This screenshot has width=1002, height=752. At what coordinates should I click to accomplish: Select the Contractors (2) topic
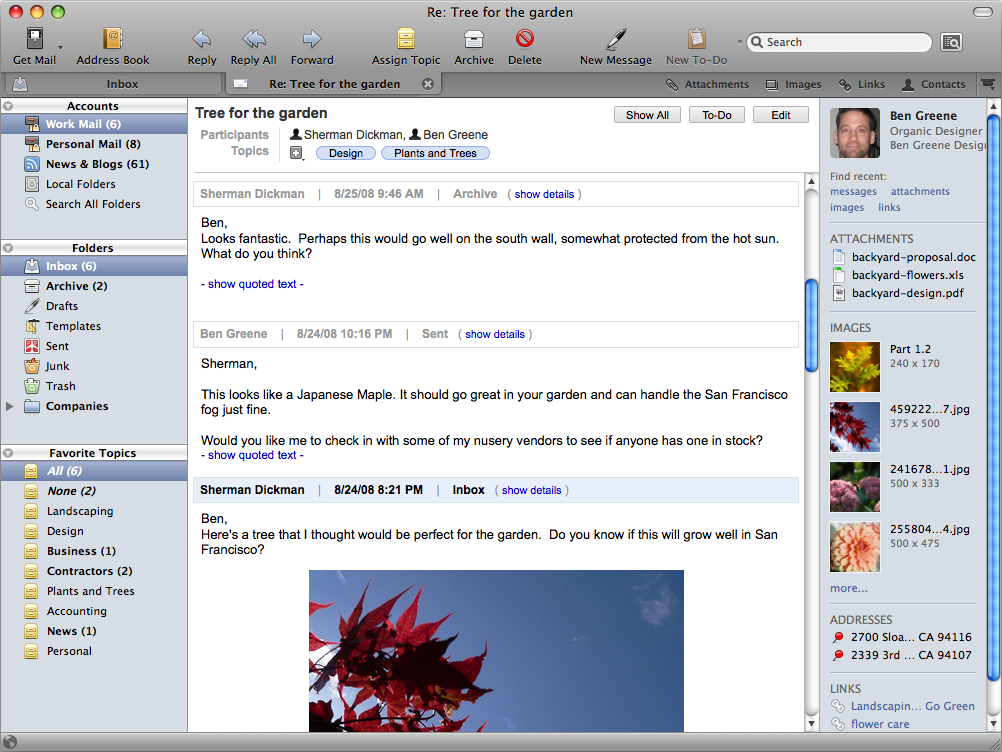point(94,571)
